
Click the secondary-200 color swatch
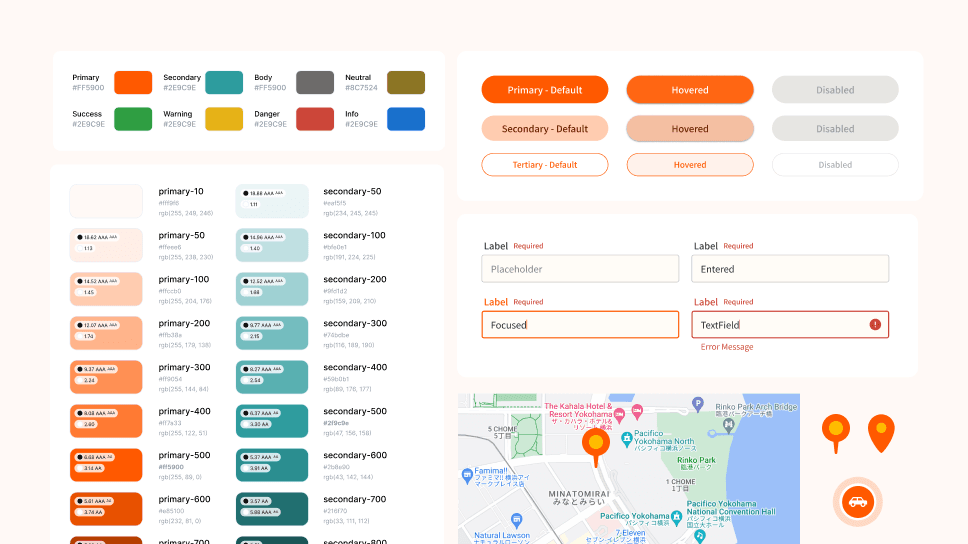tap(272, 289)
